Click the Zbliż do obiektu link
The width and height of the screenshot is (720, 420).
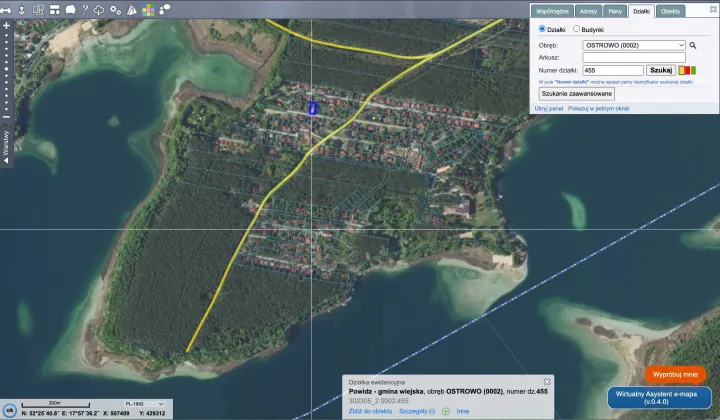pyautogui.click(x=370, y=411)
